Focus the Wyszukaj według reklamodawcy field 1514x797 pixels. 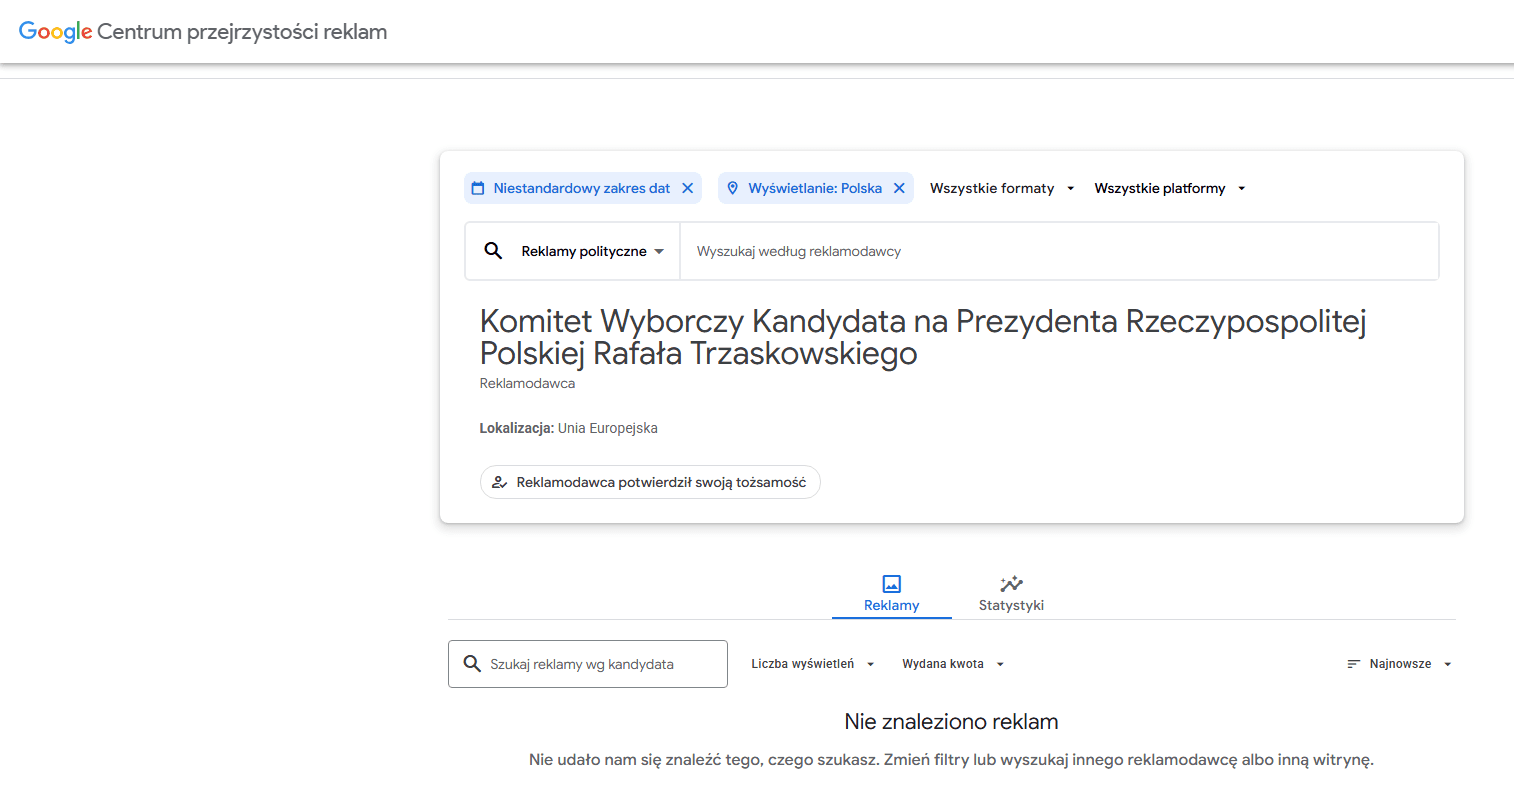coord(1059,251)
